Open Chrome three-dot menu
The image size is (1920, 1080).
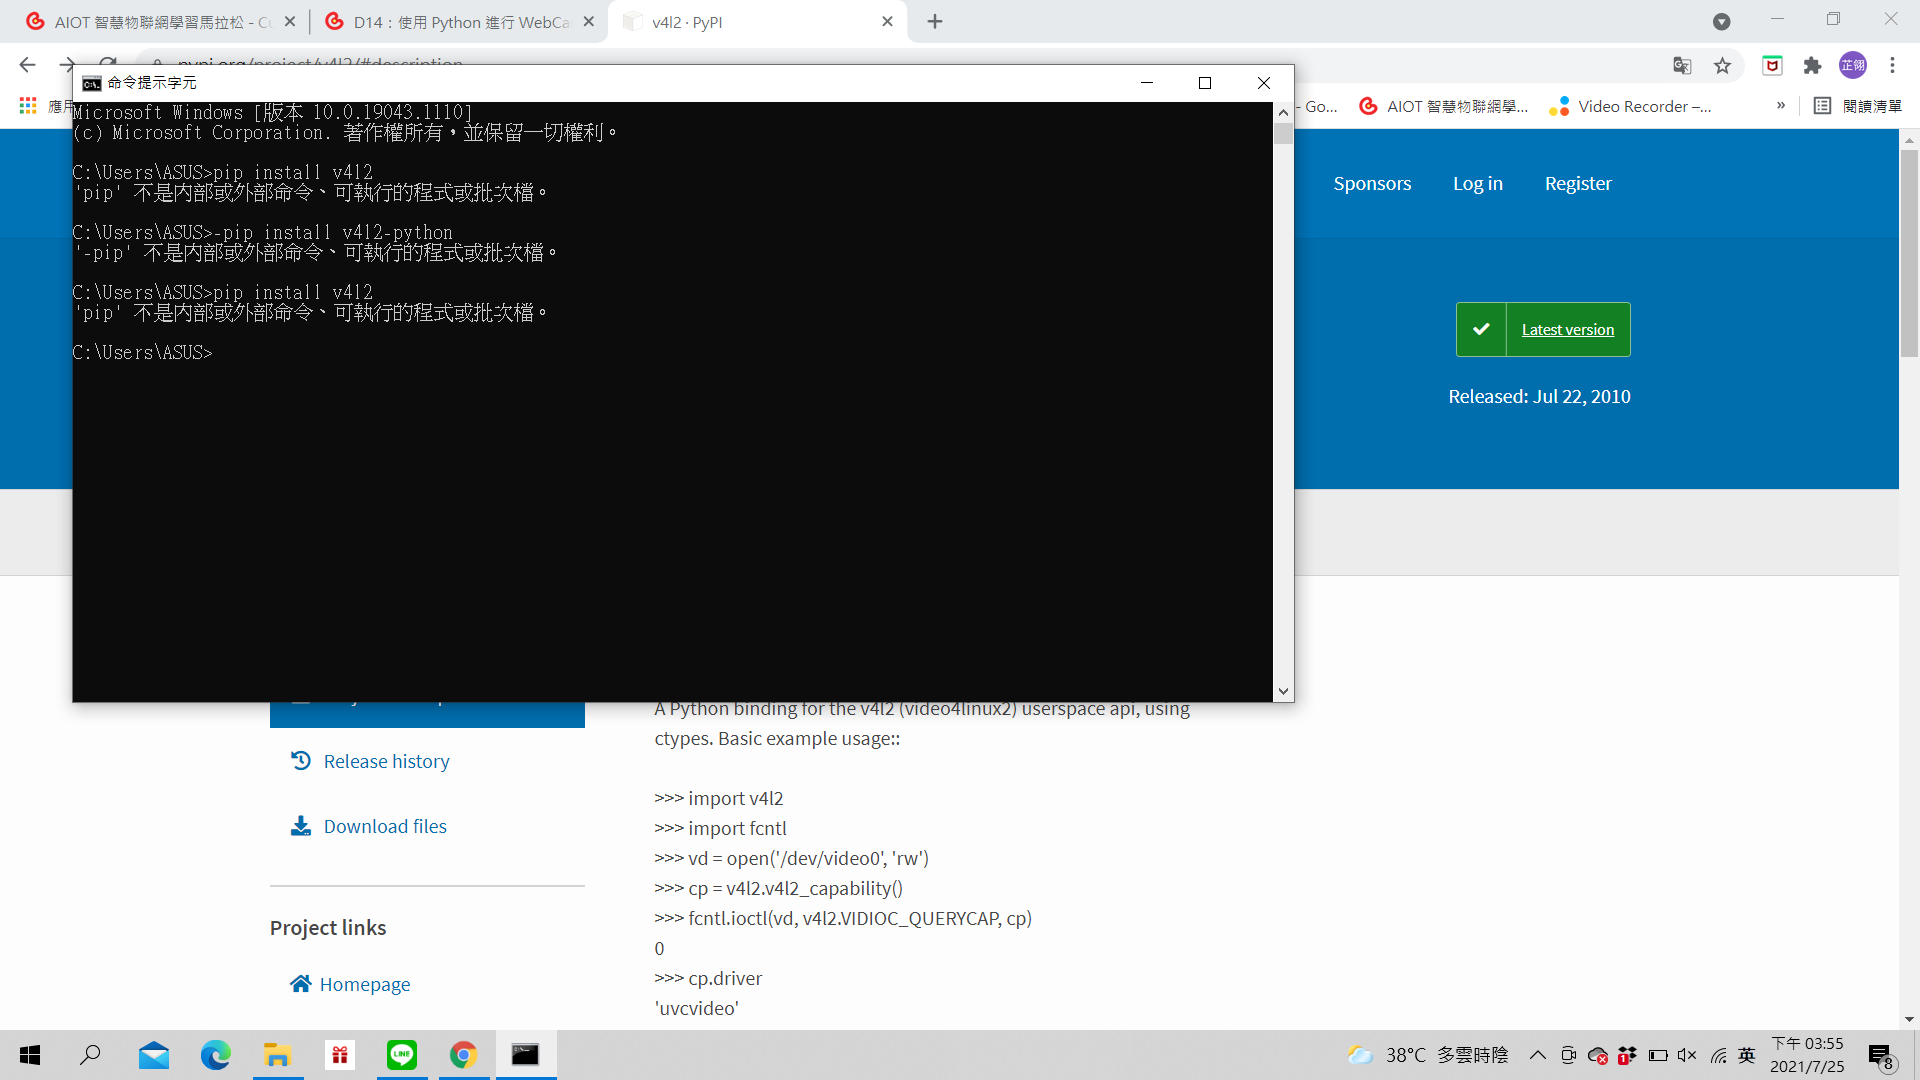[1892, 66]
